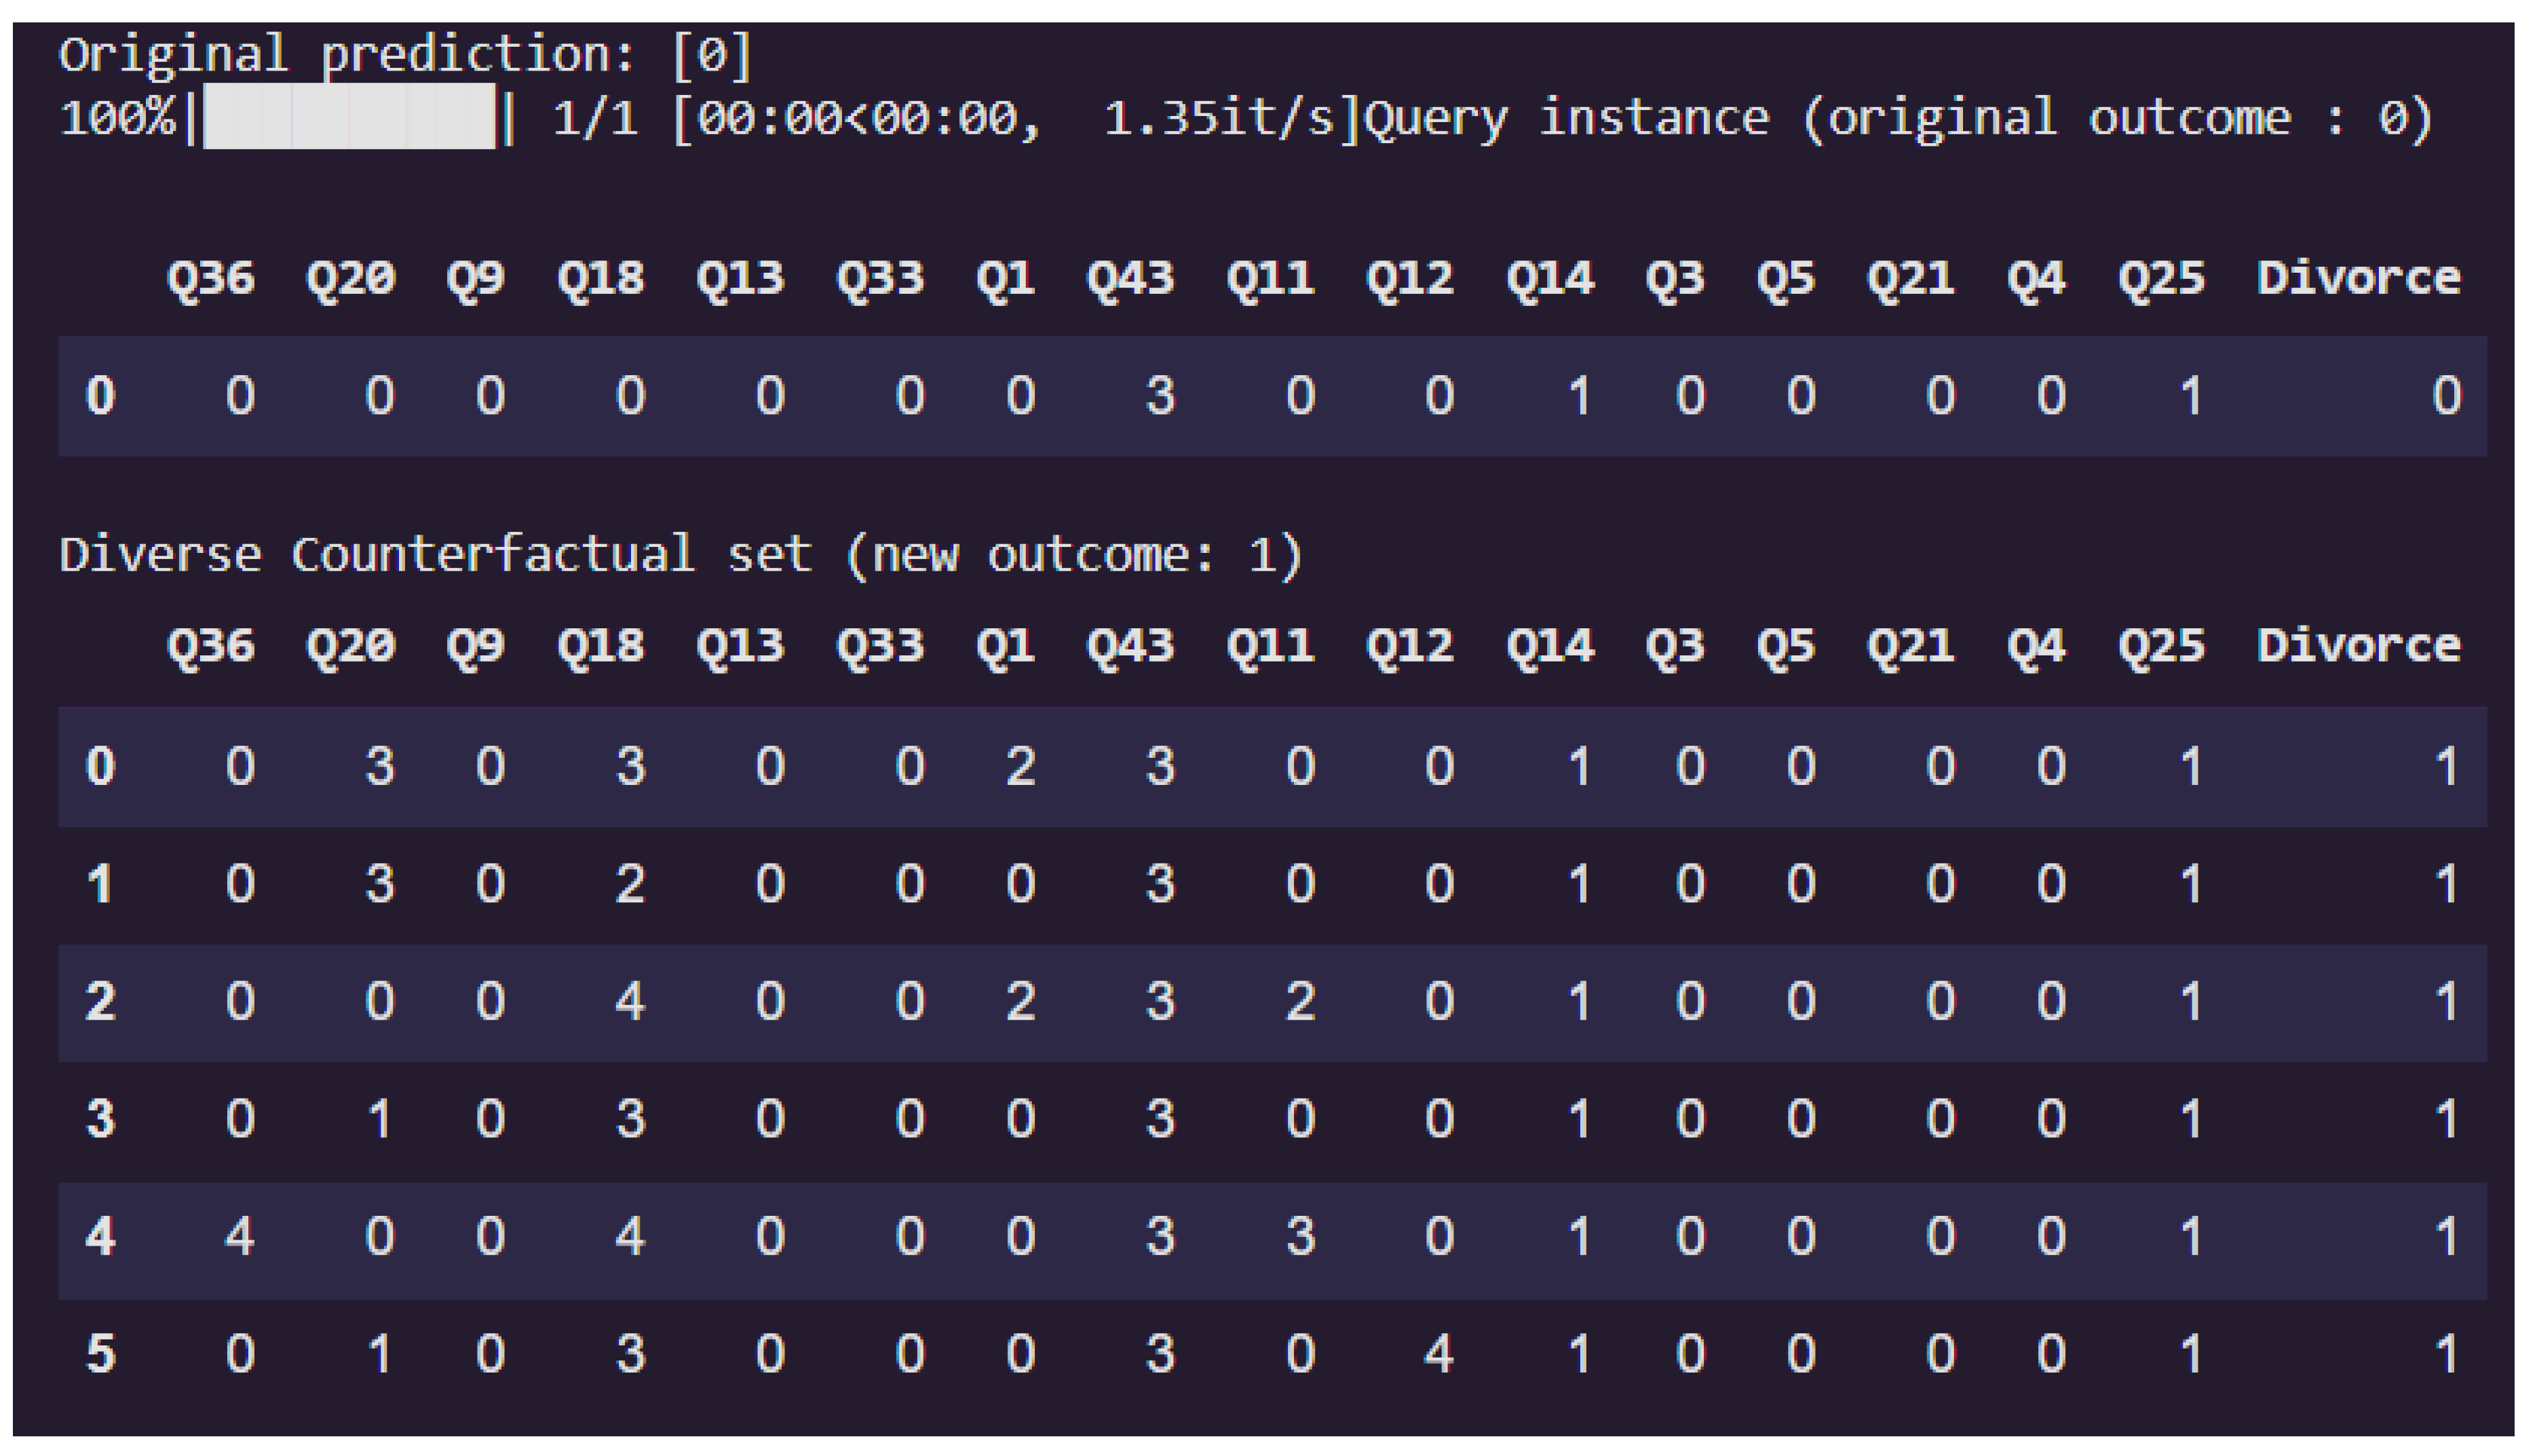Click Q18 column header in counterfactual table
The image size is (2537, 1456).
(600, 646)
